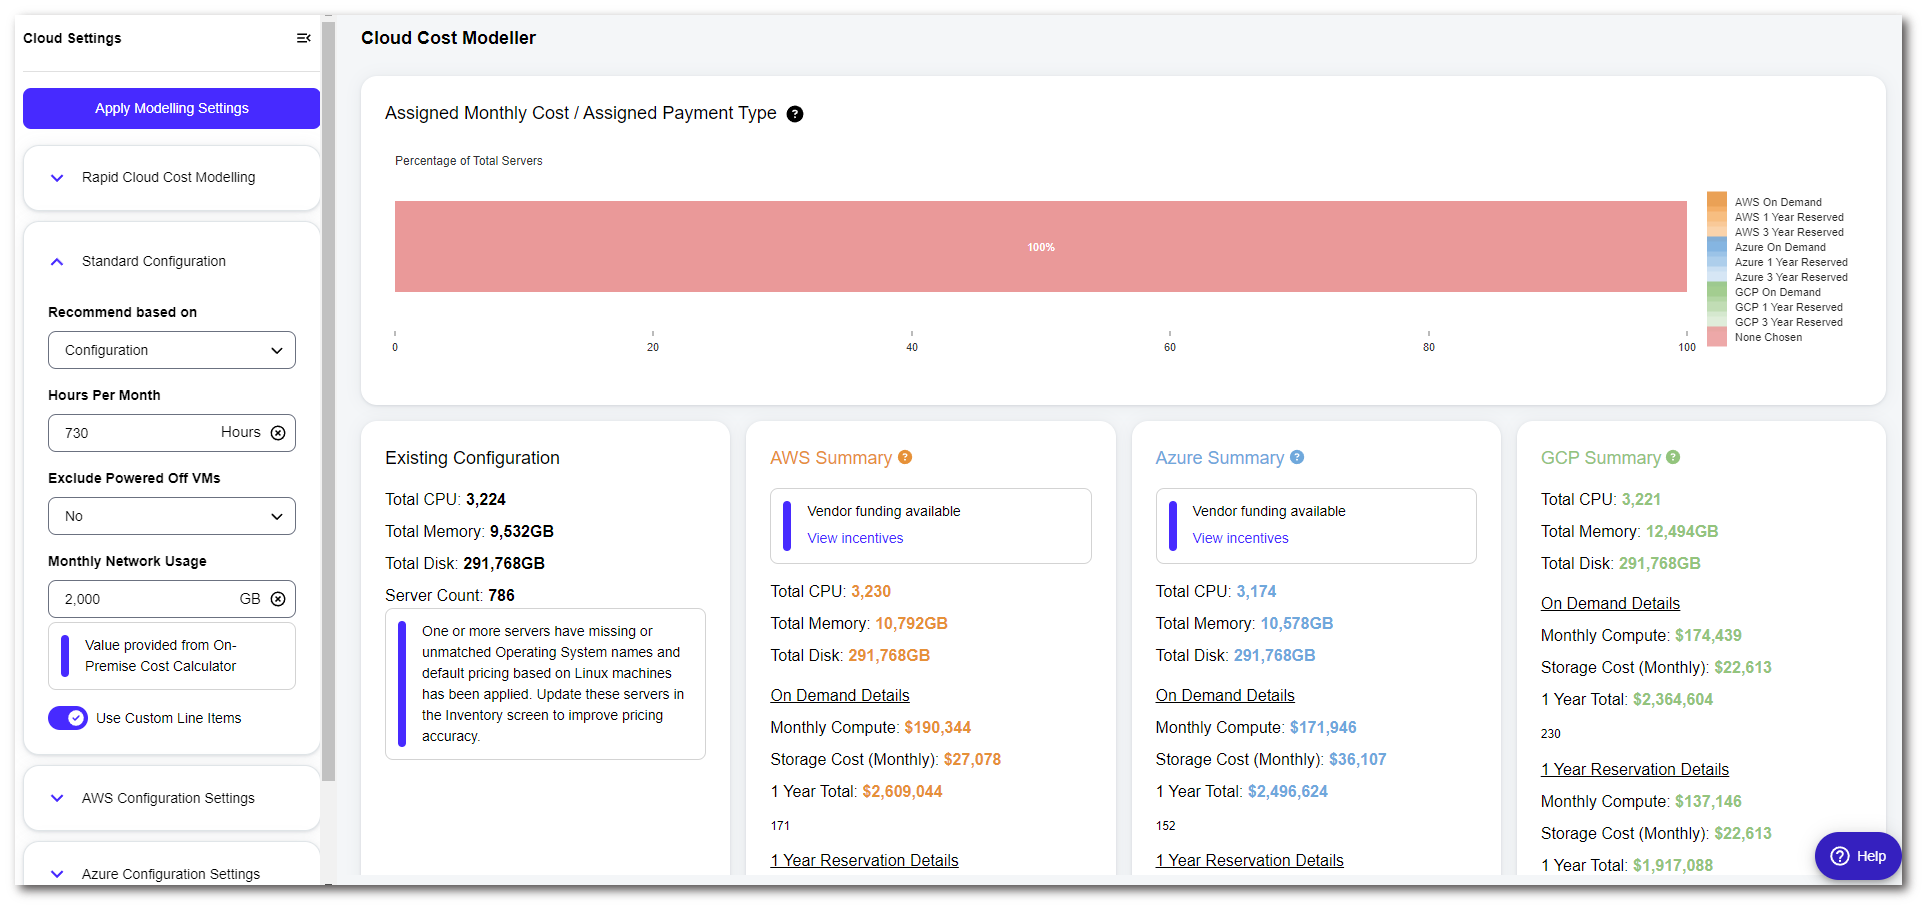Image resolution: width=1927 pixels, height=910 pixels.
Task: Toggle Use Custom Line Items switch
Action: click(x=68, y=718)
